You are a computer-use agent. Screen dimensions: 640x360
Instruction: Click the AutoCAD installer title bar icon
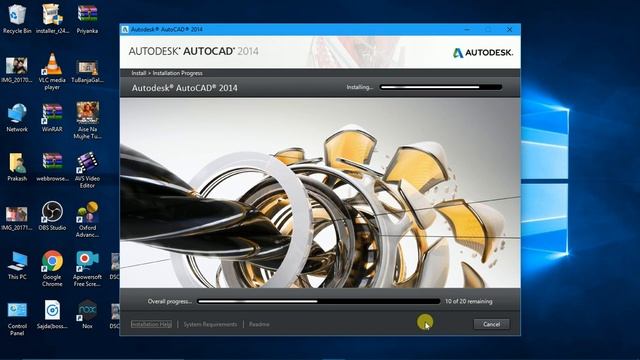125,29
